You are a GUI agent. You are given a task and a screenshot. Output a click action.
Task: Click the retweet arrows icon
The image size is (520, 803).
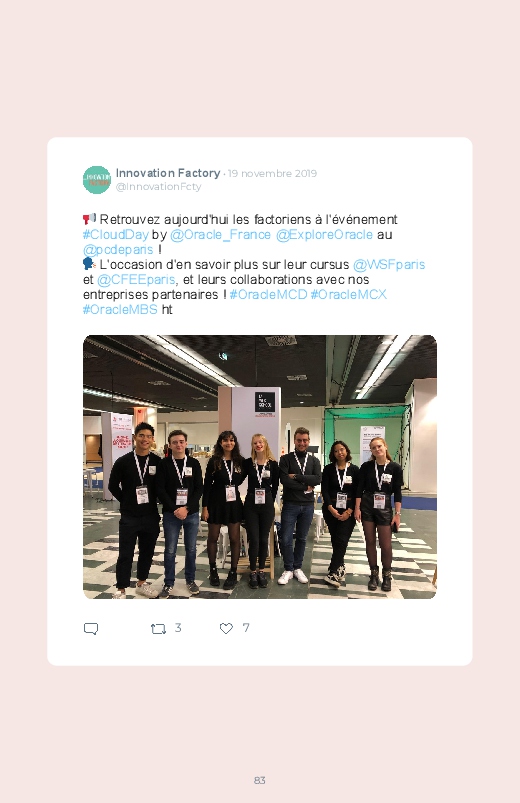158,628
